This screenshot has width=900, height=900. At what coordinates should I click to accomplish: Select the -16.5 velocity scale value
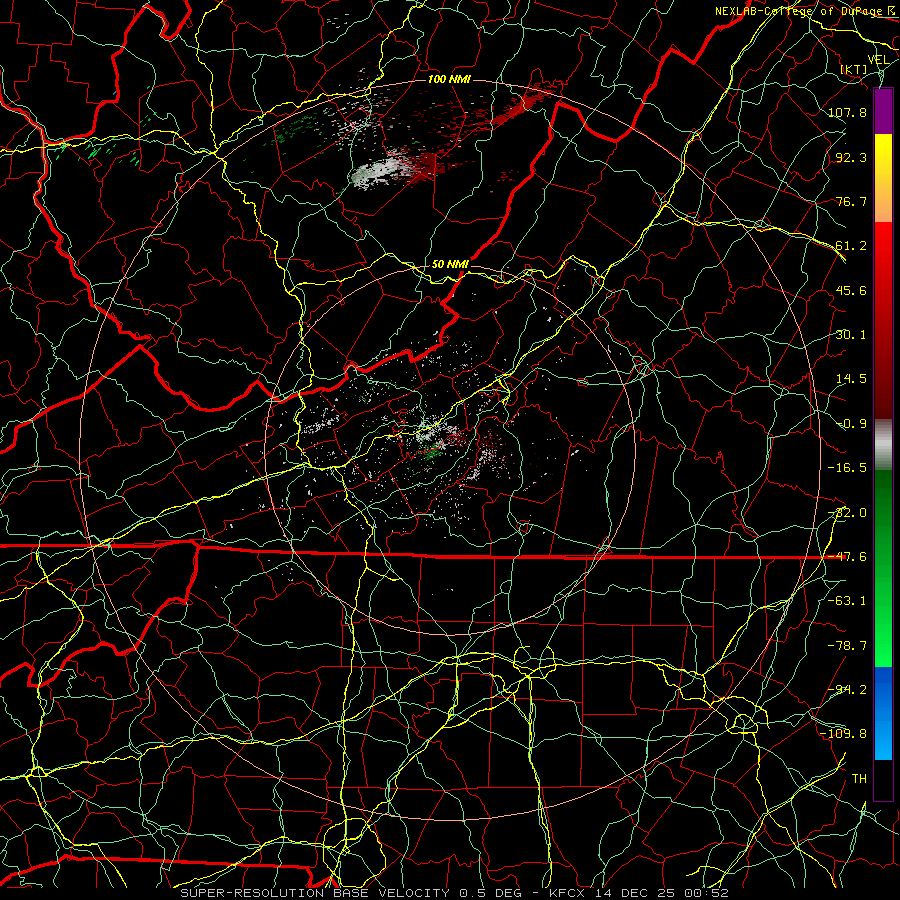(847, 467)
